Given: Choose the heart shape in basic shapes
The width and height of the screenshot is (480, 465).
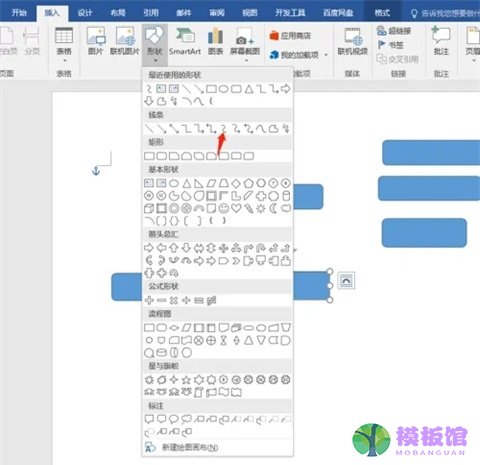Looking at the screenshot, I should pyautogui.click(x=236, y=208).
